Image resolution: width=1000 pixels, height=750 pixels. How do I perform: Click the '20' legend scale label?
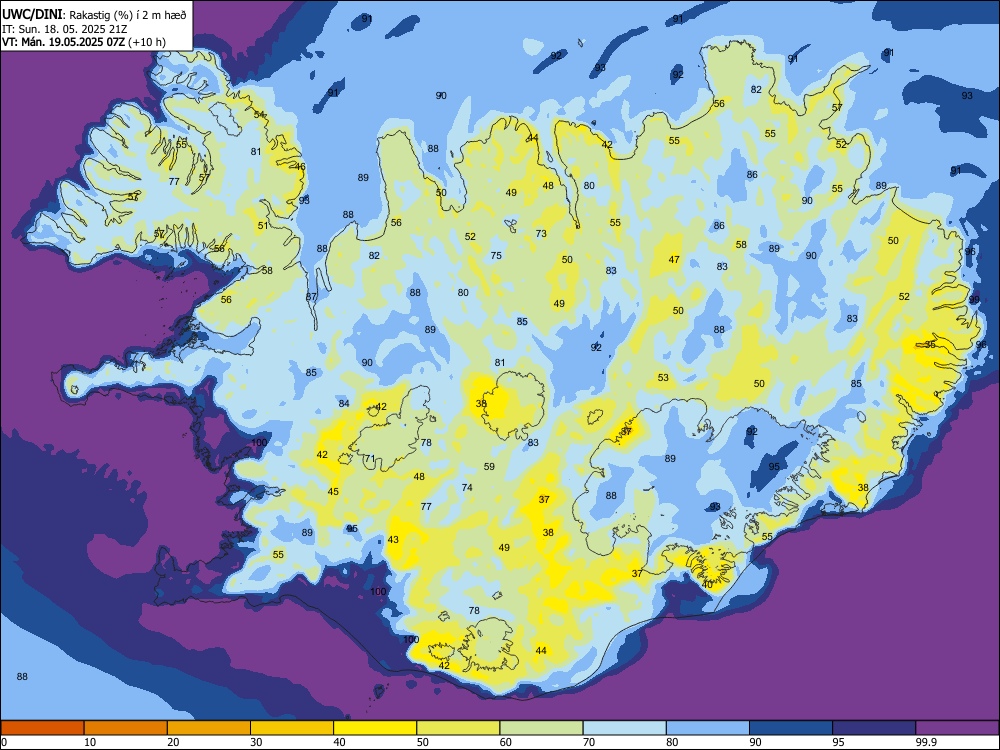tap(173, 742)
